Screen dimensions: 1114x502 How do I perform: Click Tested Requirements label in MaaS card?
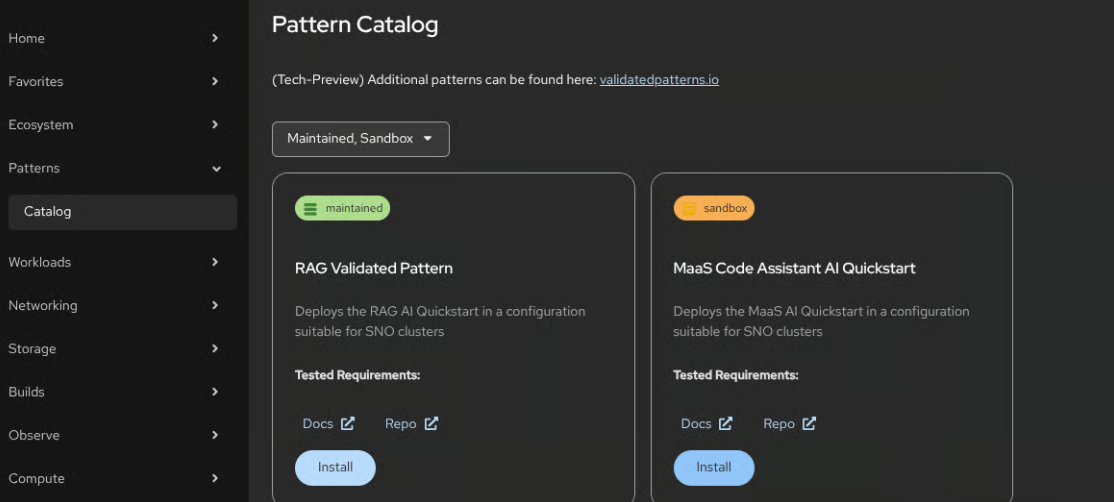point(736,375)
